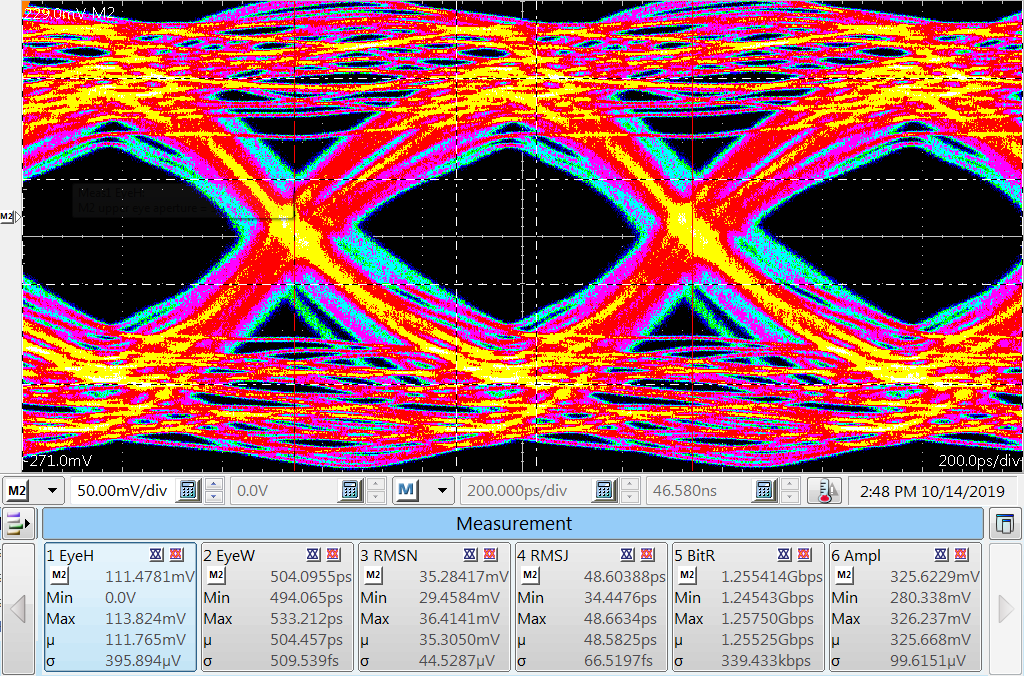Viewport: 1024px width, 676px height.
Task: Click the thermometer calibration status icon
Action: click(823, 490)
